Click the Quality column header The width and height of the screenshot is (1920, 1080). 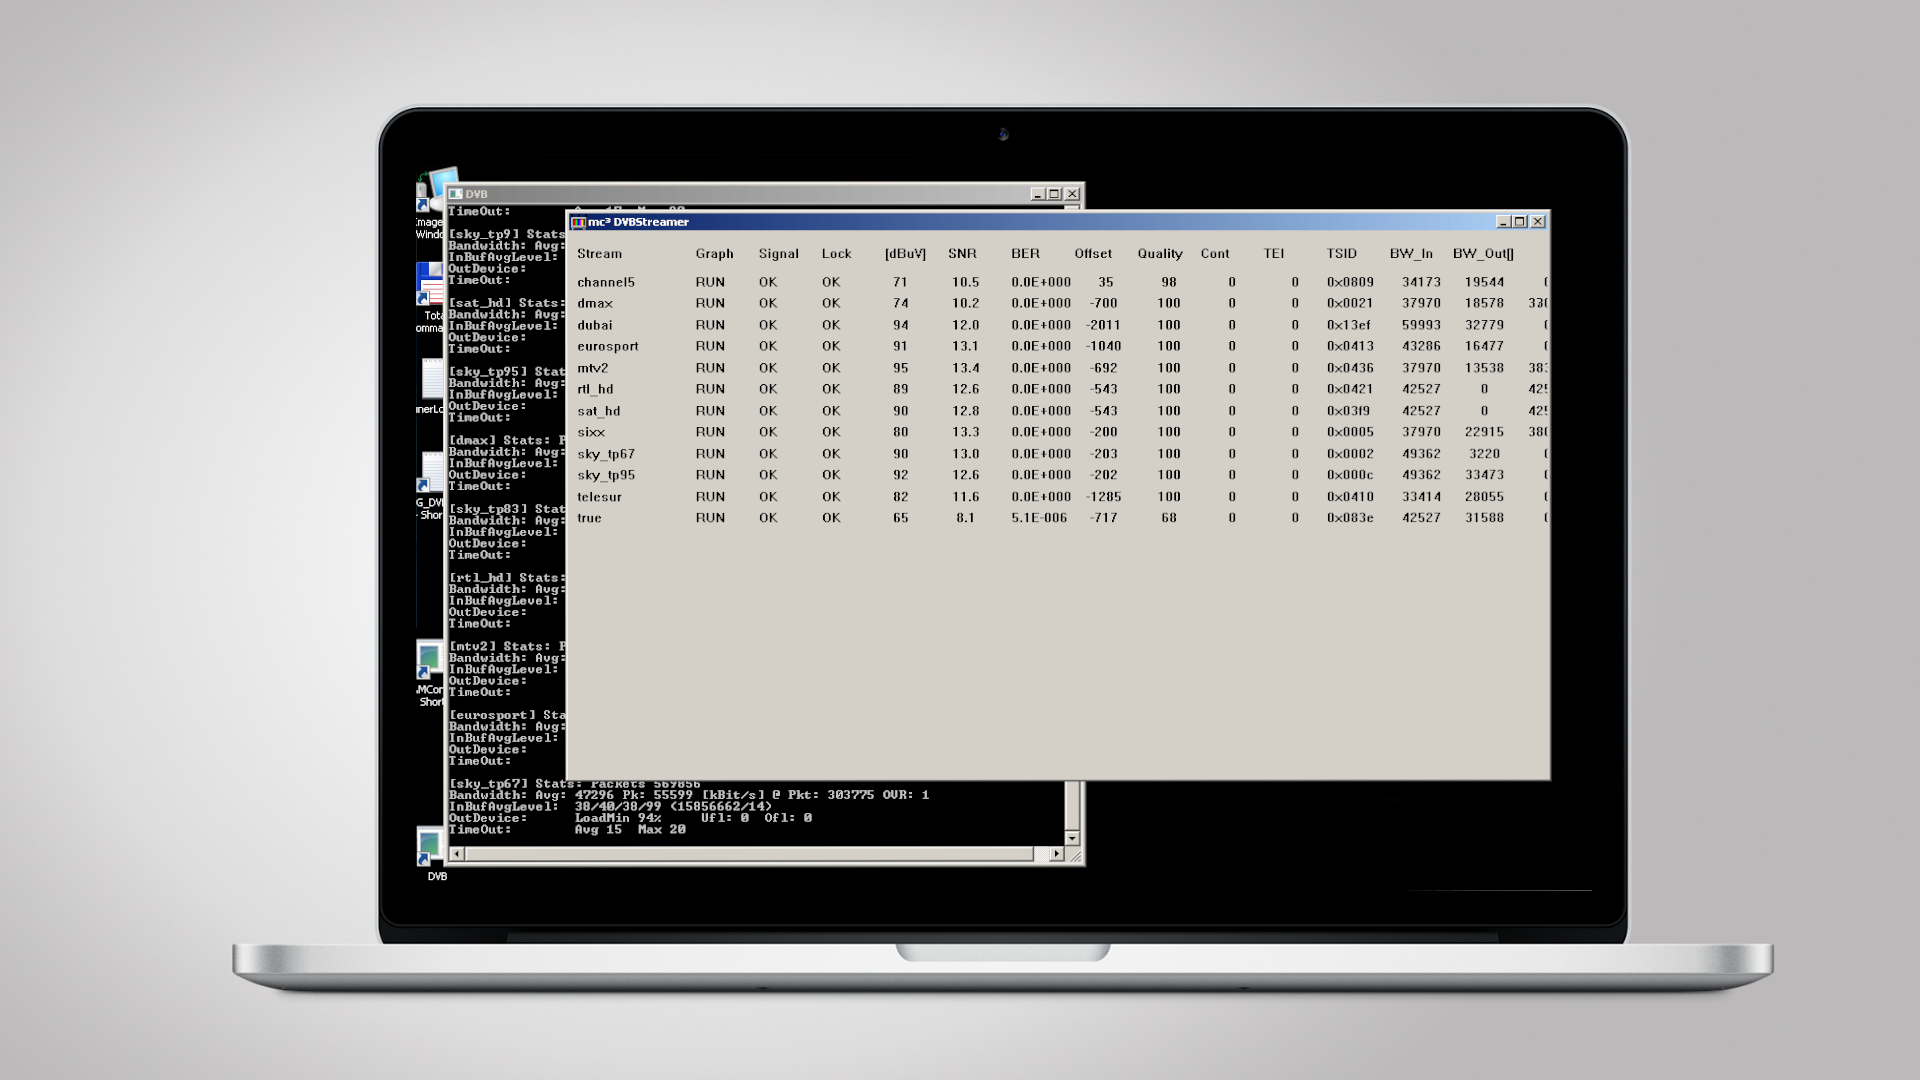pos(1159,254)
